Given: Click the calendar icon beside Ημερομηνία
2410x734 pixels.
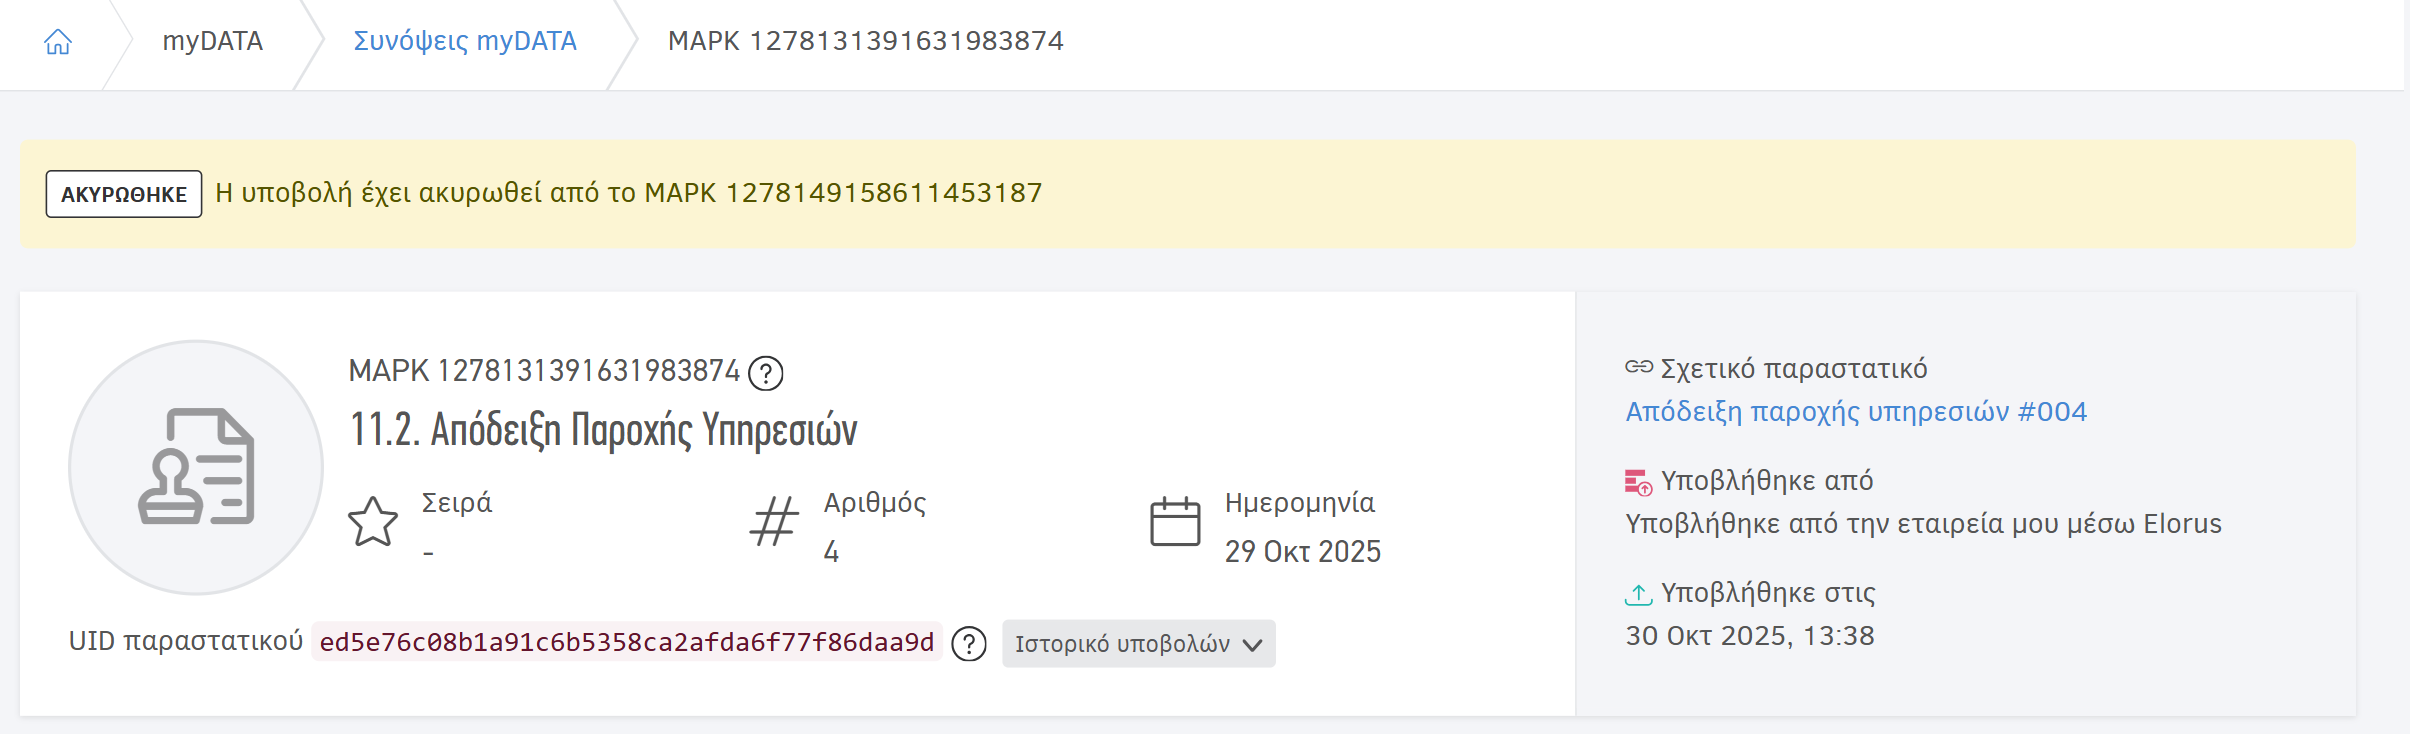Looking at the screenshot, I should click(1177, 522).
